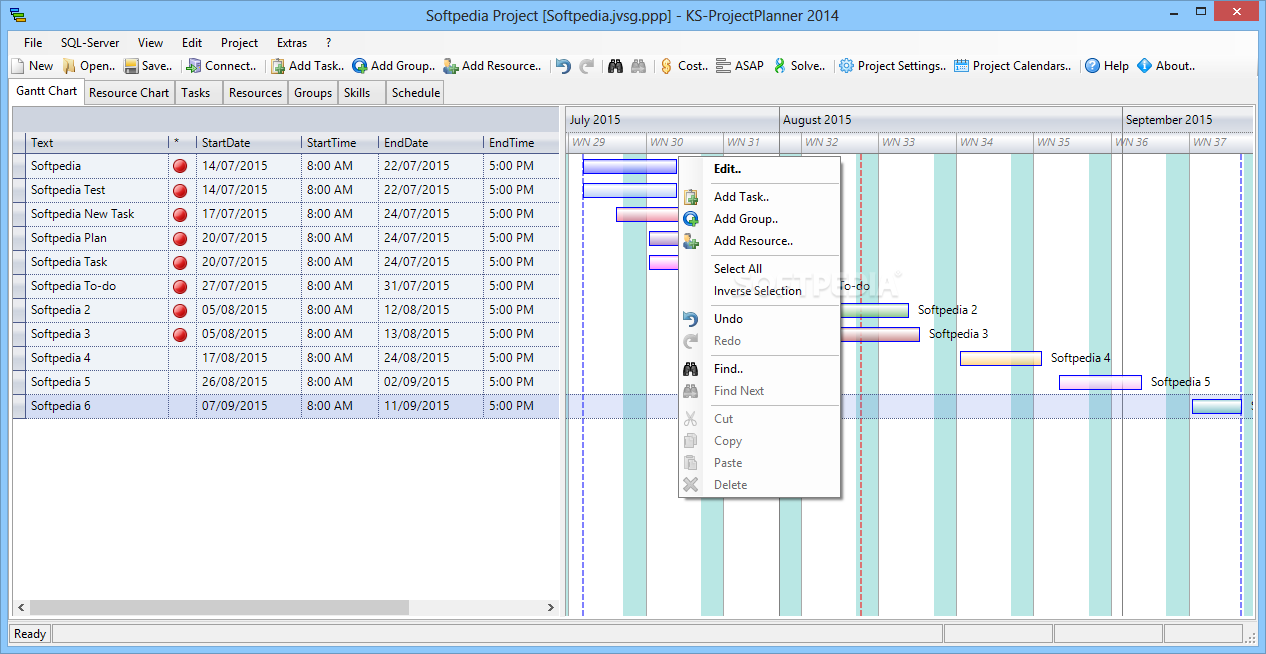Click the StartTime column header
This screenshot has width=1266, height=654.
pos(340,143)
